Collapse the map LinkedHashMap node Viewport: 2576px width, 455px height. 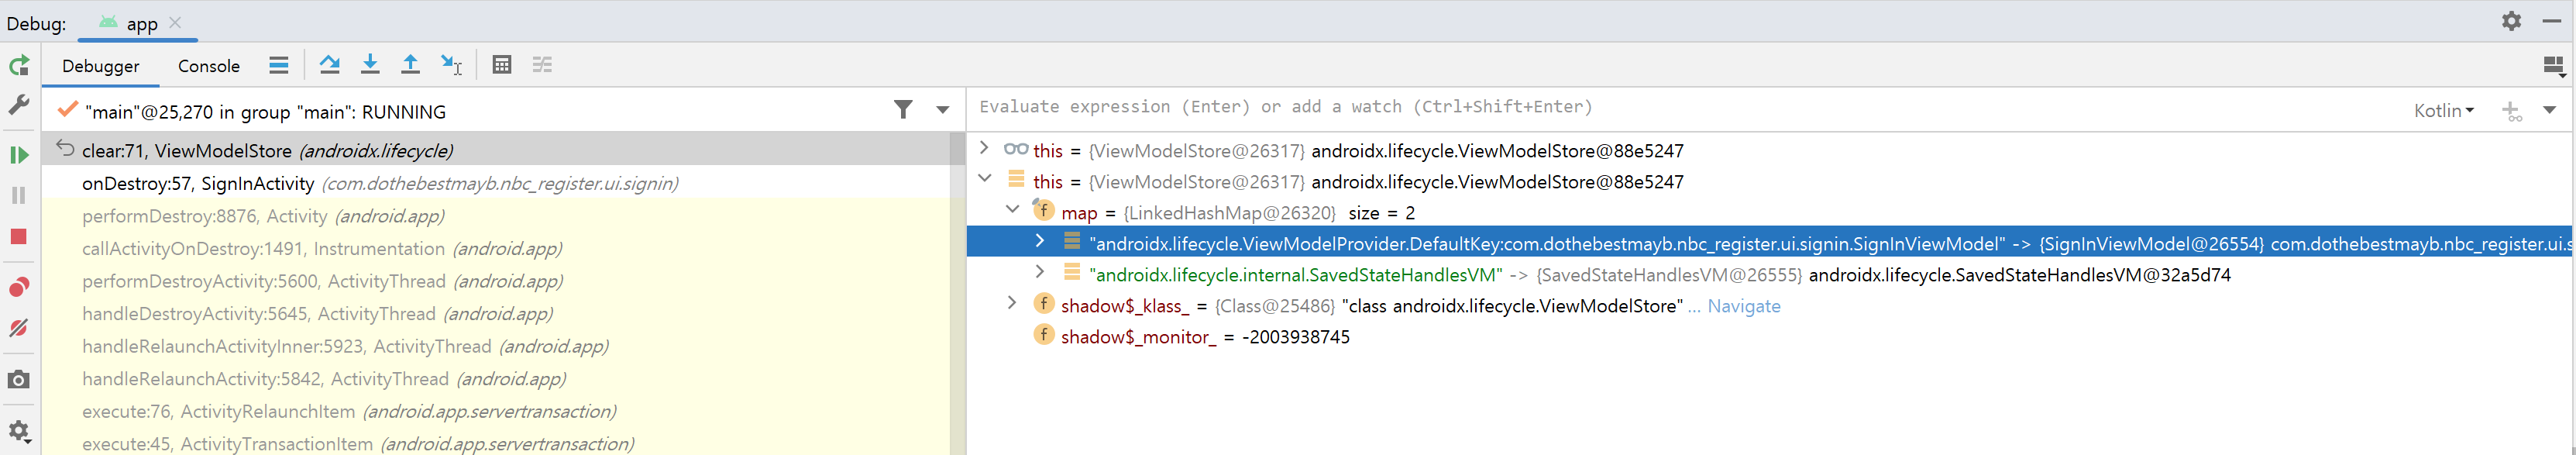[x=1012, y=210]
